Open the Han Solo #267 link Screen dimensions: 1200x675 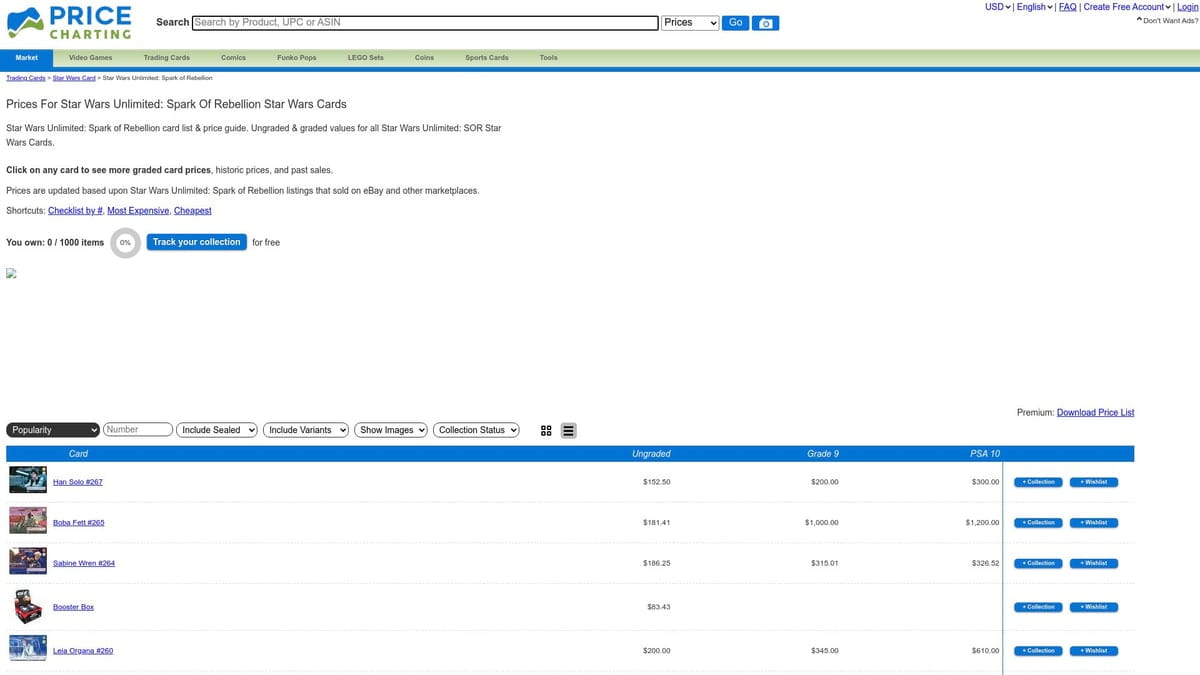point(77,482)
